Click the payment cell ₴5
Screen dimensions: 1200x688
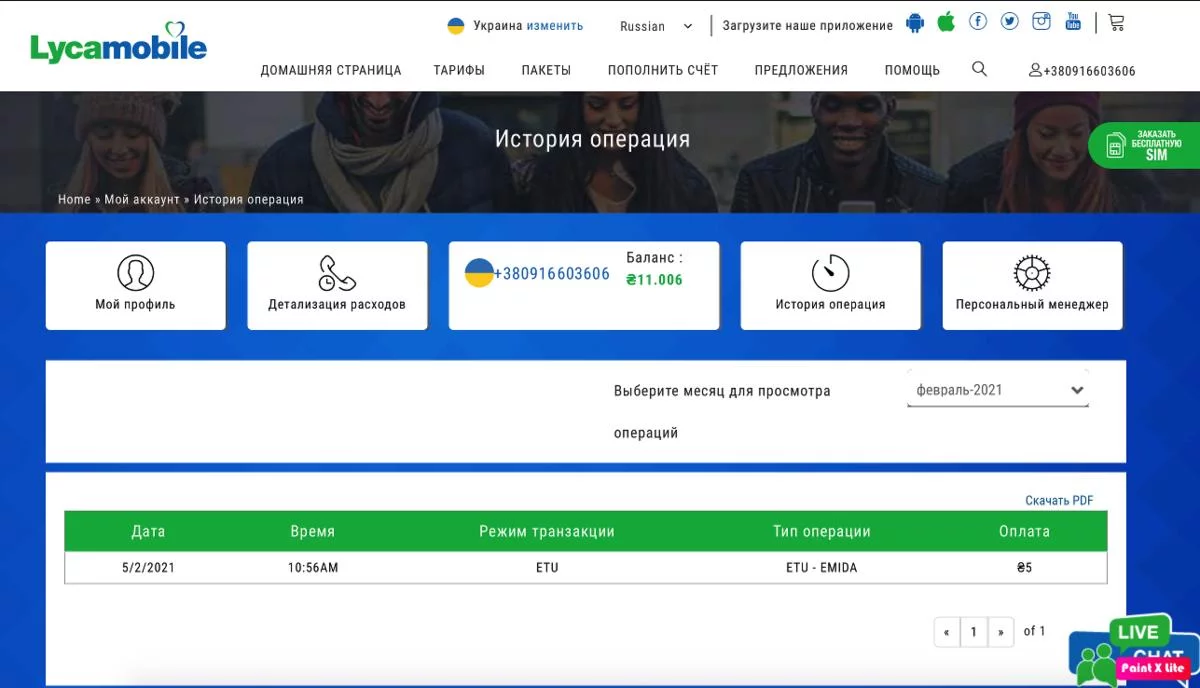coord(1024,568)
